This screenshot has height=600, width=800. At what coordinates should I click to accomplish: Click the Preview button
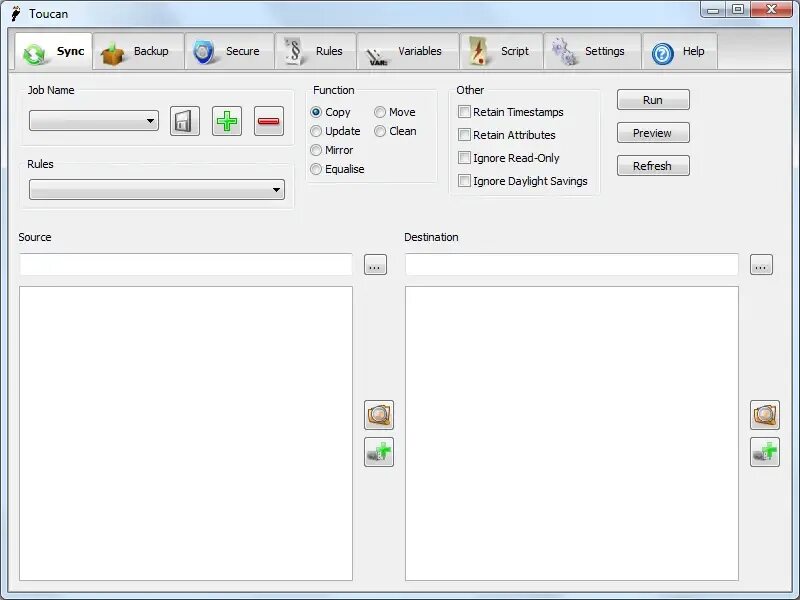652,132
